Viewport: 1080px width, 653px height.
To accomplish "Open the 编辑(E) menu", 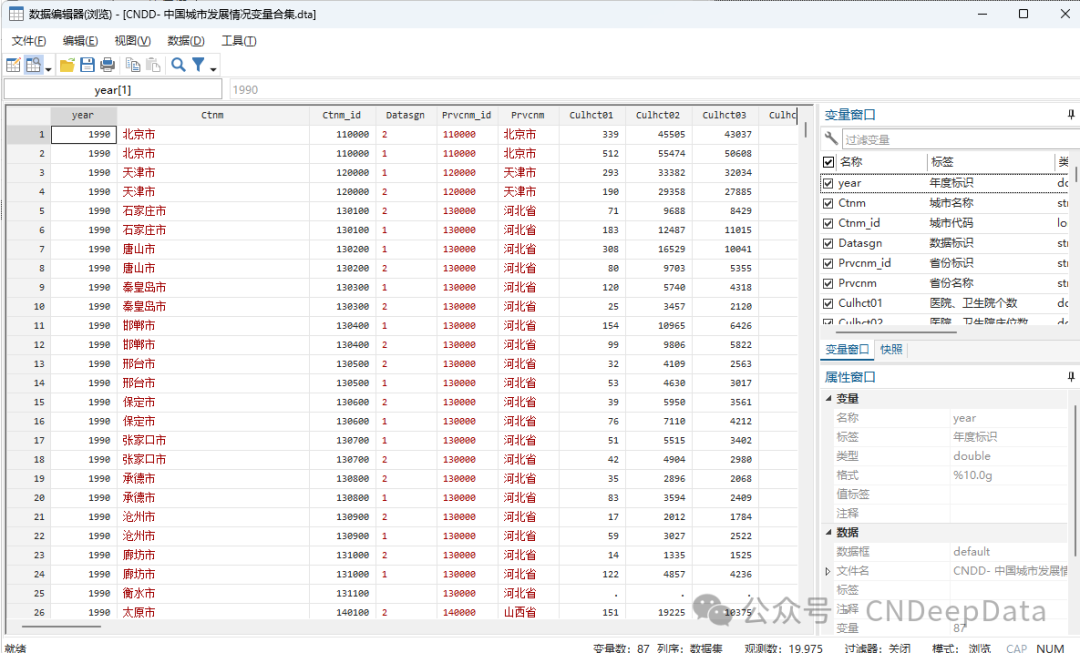I will (x=80, y=41).
